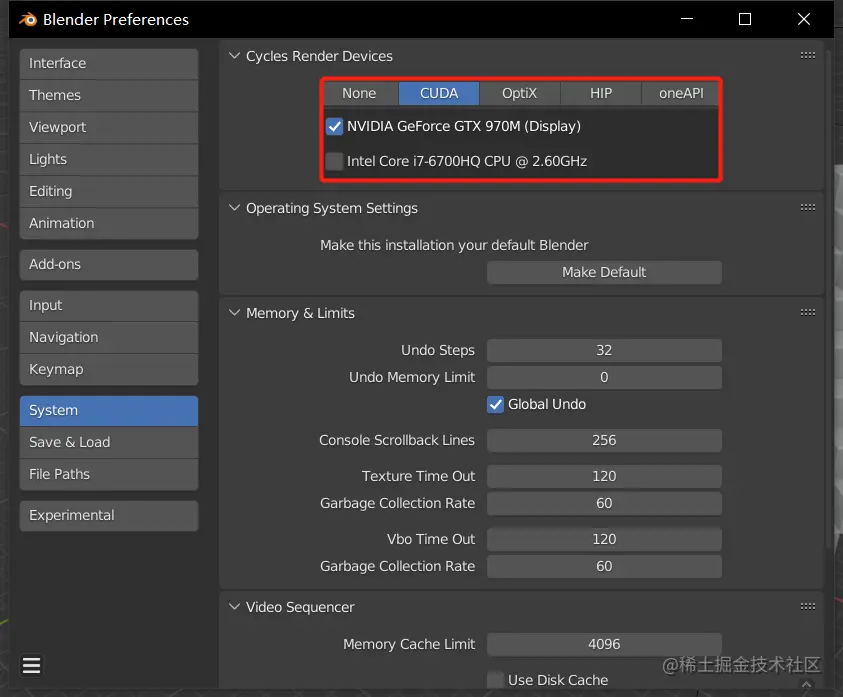843x697 pixels.
Task: Enable the Use Disk Cache checkbox
Action: pyautogui.click(x=495, y=680)
